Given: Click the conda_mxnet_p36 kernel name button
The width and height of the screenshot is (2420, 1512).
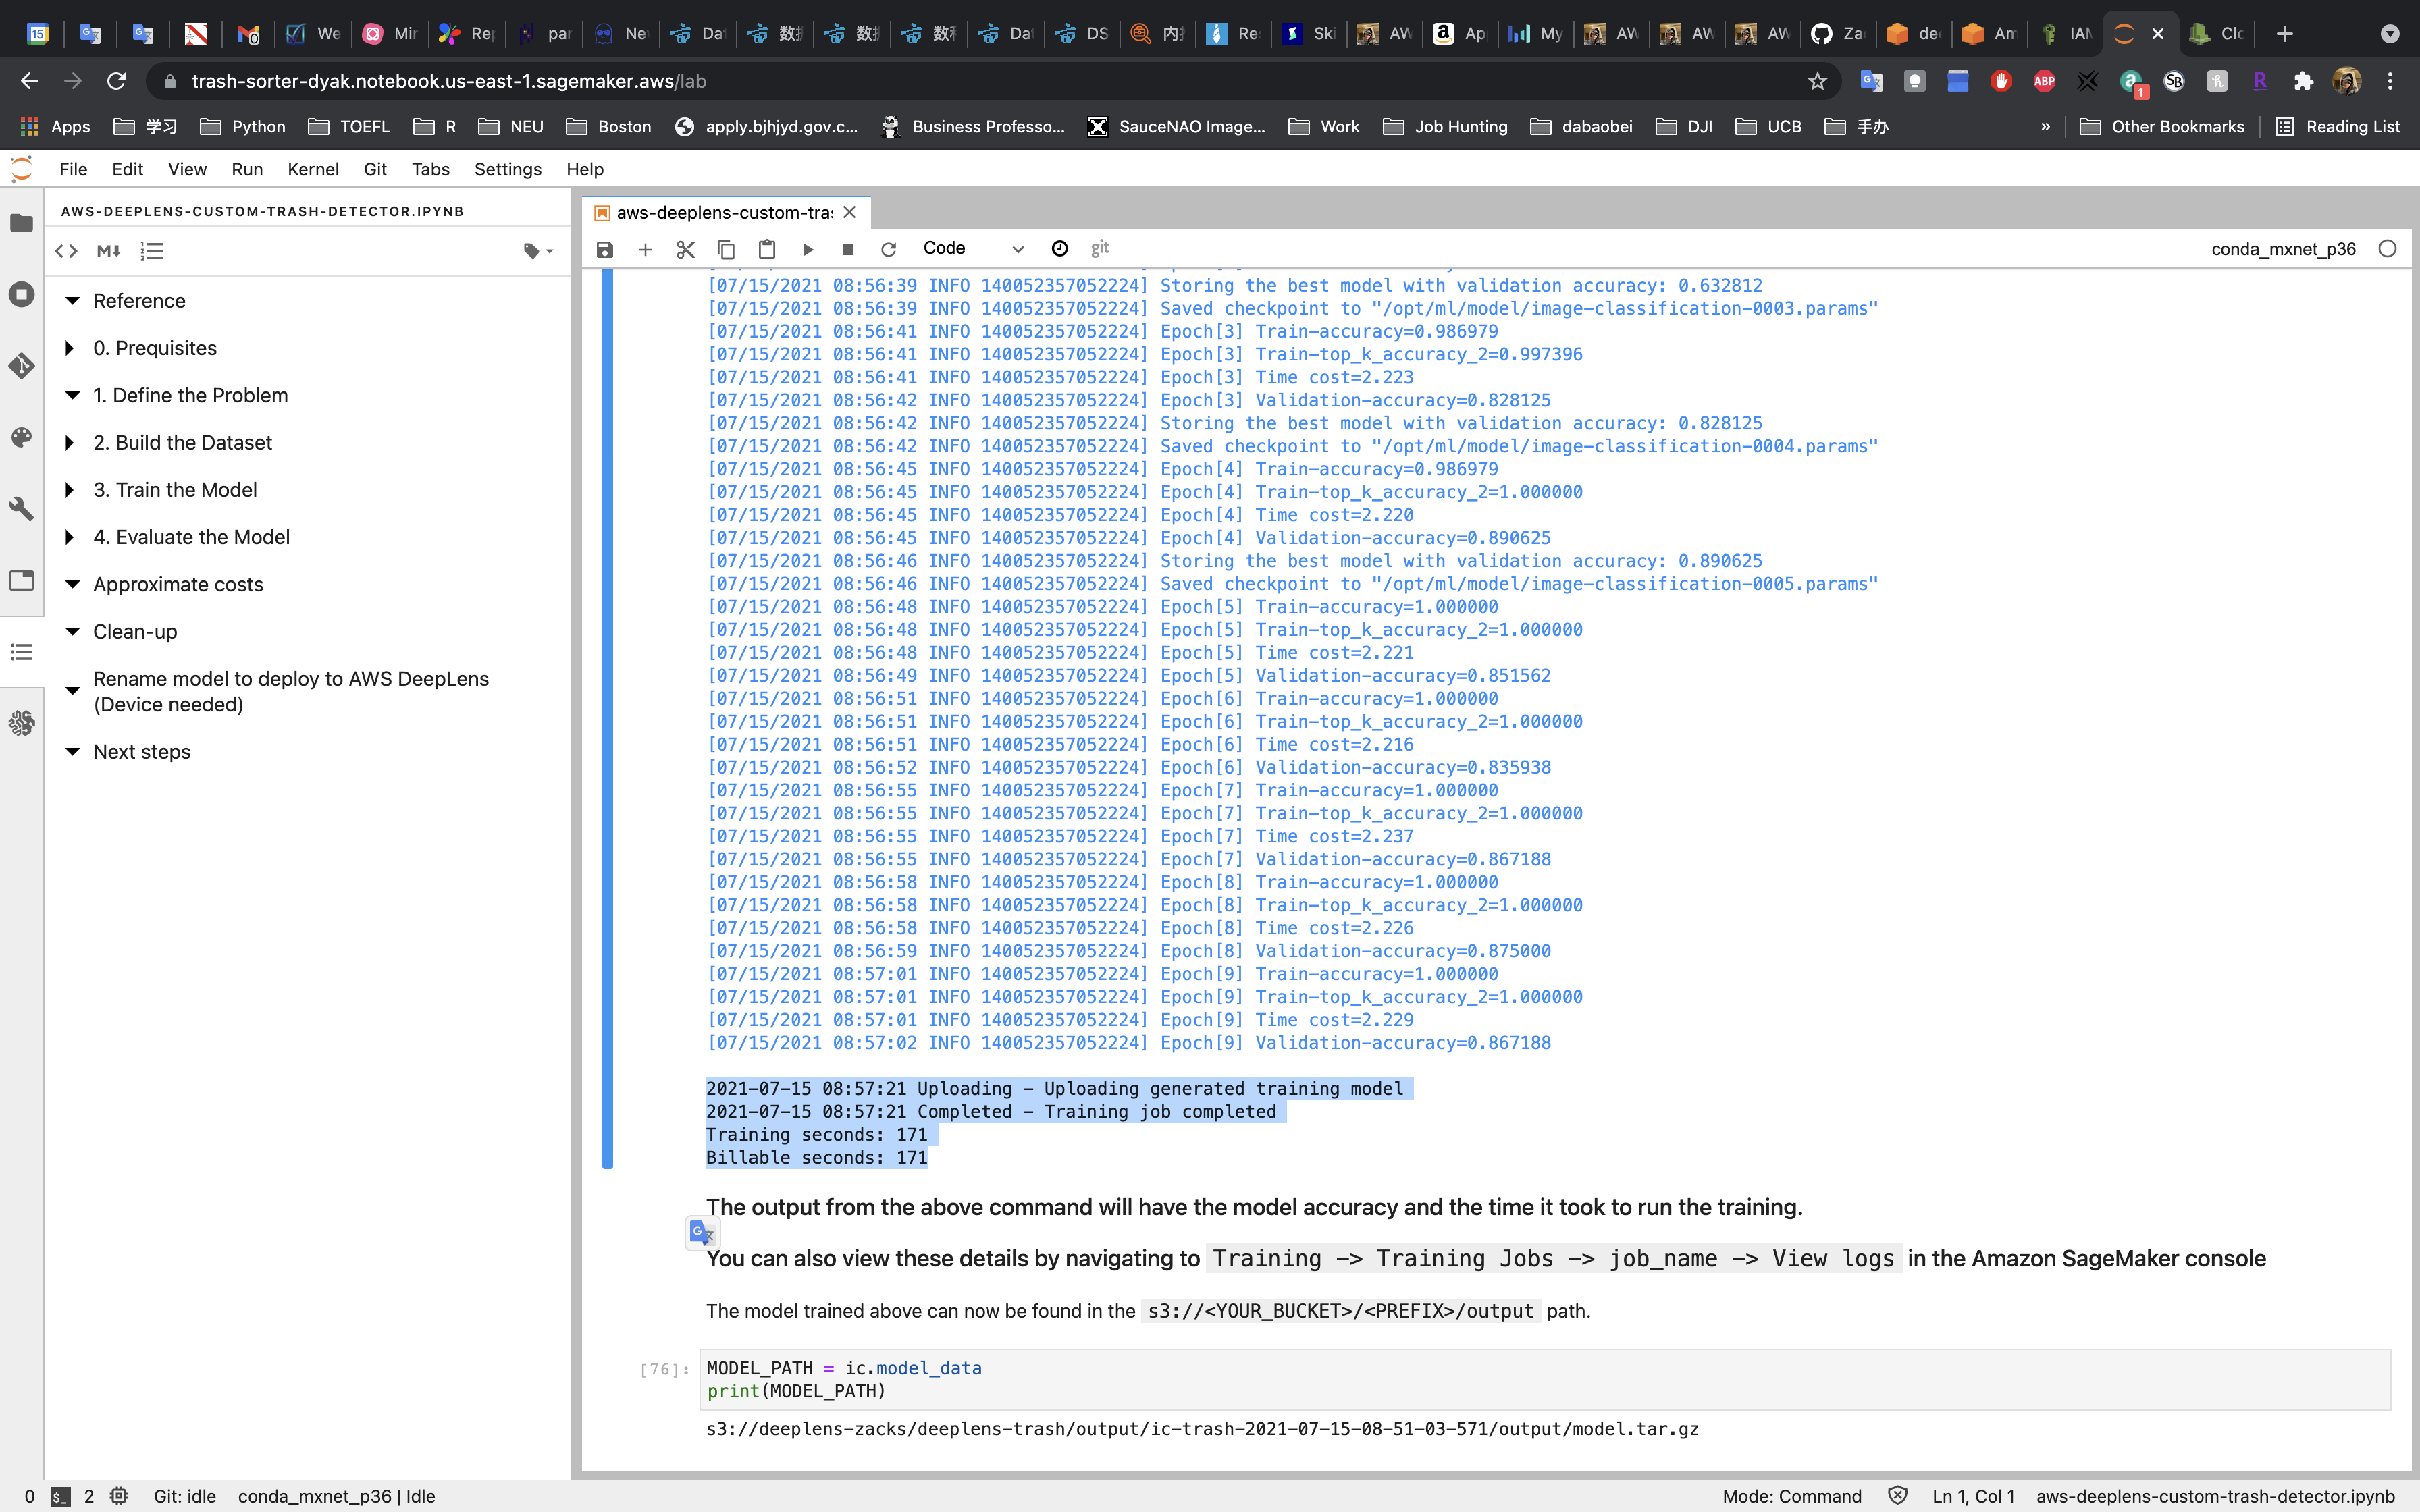Looking at the screenshot, I should click(x=2282, y=249).
